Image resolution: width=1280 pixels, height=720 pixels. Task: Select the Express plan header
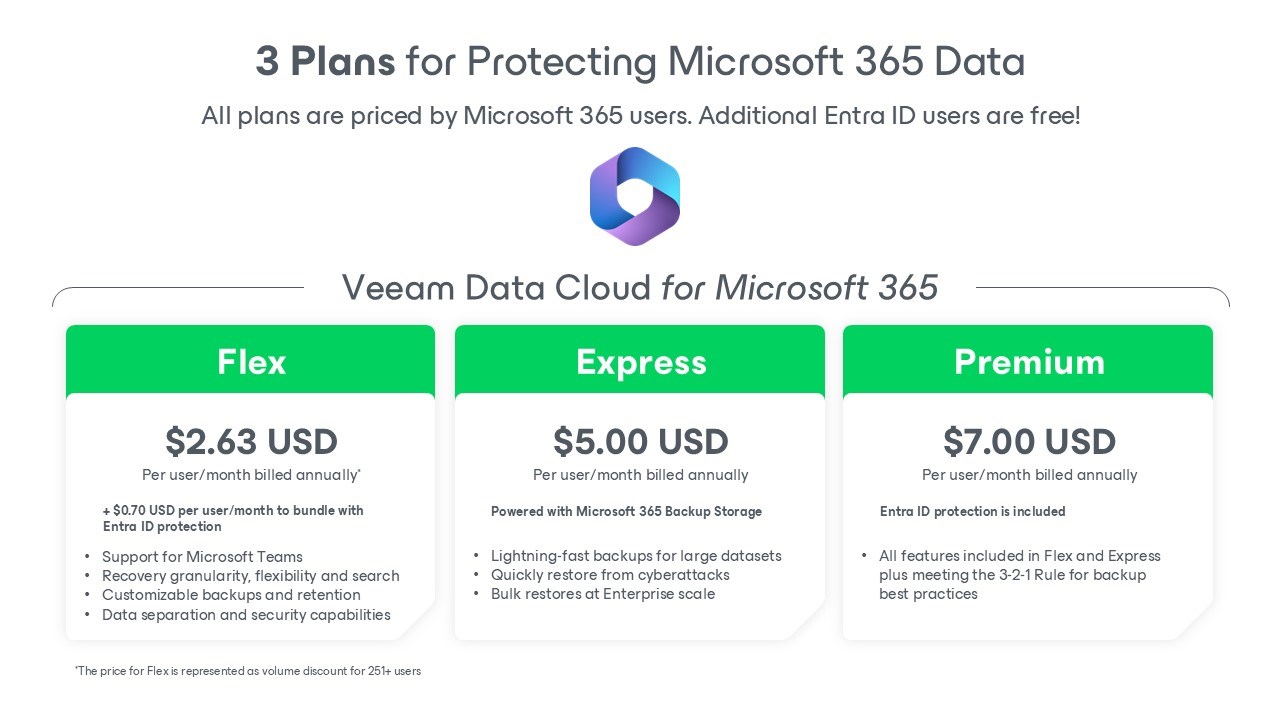[x=640, y=361]
